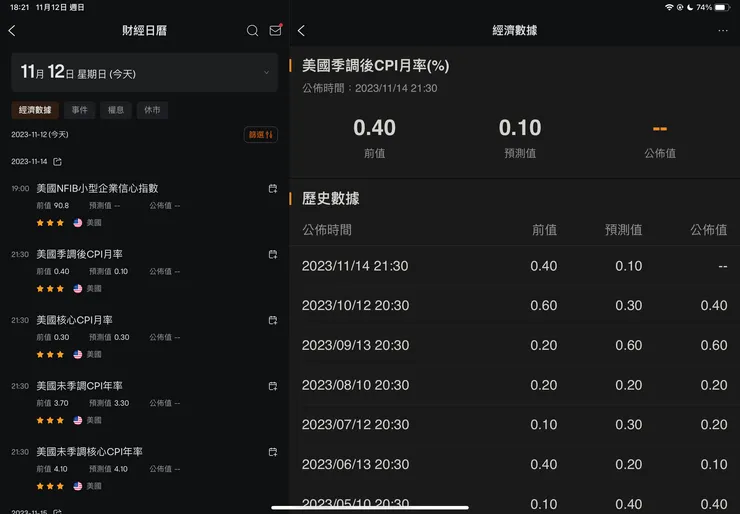
Task: Click the 前值 column header in history table
Action: coord(544,230)
